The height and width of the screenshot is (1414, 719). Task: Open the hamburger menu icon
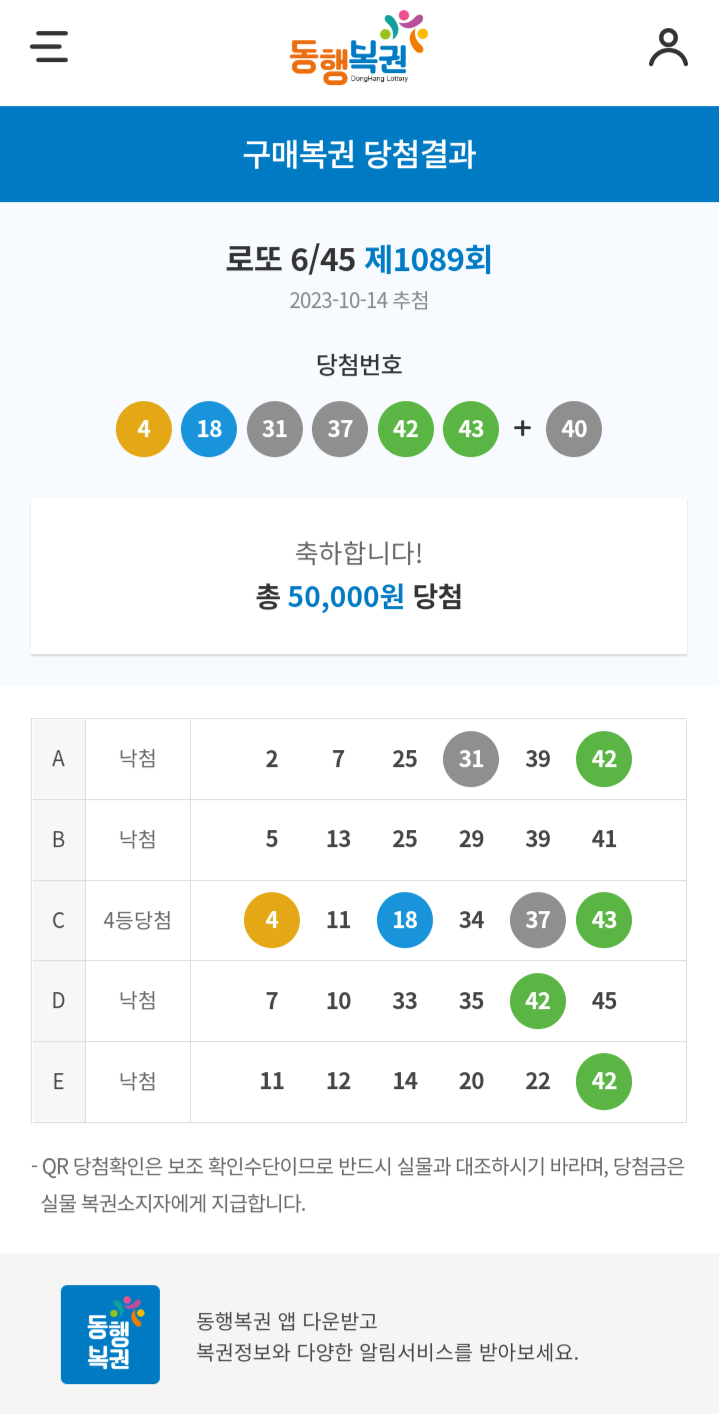(49, 47)
